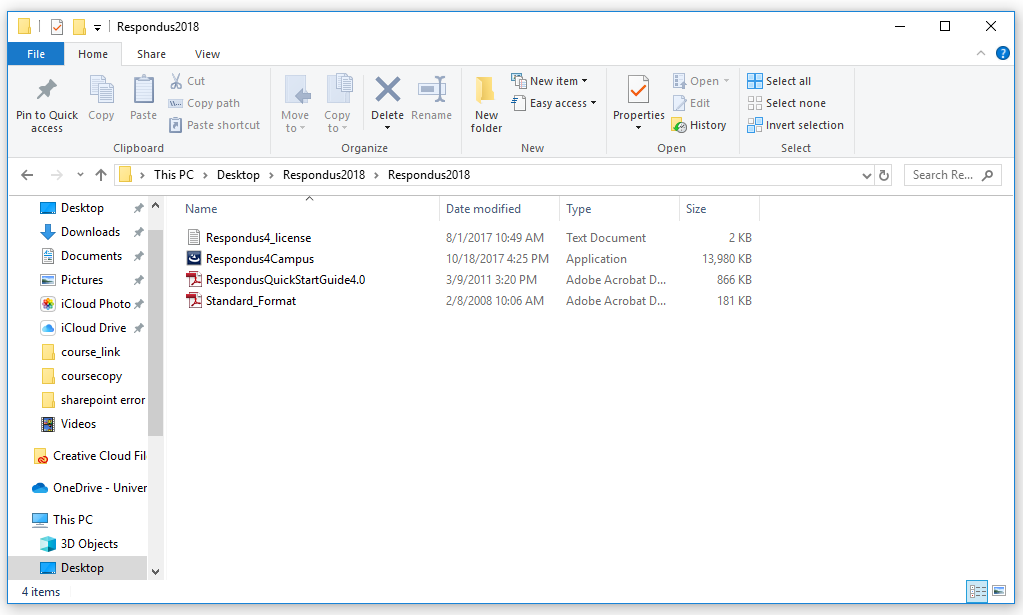Open the coursecopy folder in sidebar
The height and width of the screenshot is (615, 1023).
(x=91, y=376)
